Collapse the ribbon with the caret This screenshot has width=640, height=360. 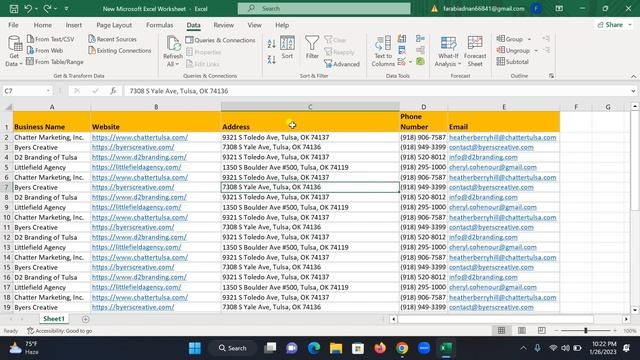click(633, 76)
